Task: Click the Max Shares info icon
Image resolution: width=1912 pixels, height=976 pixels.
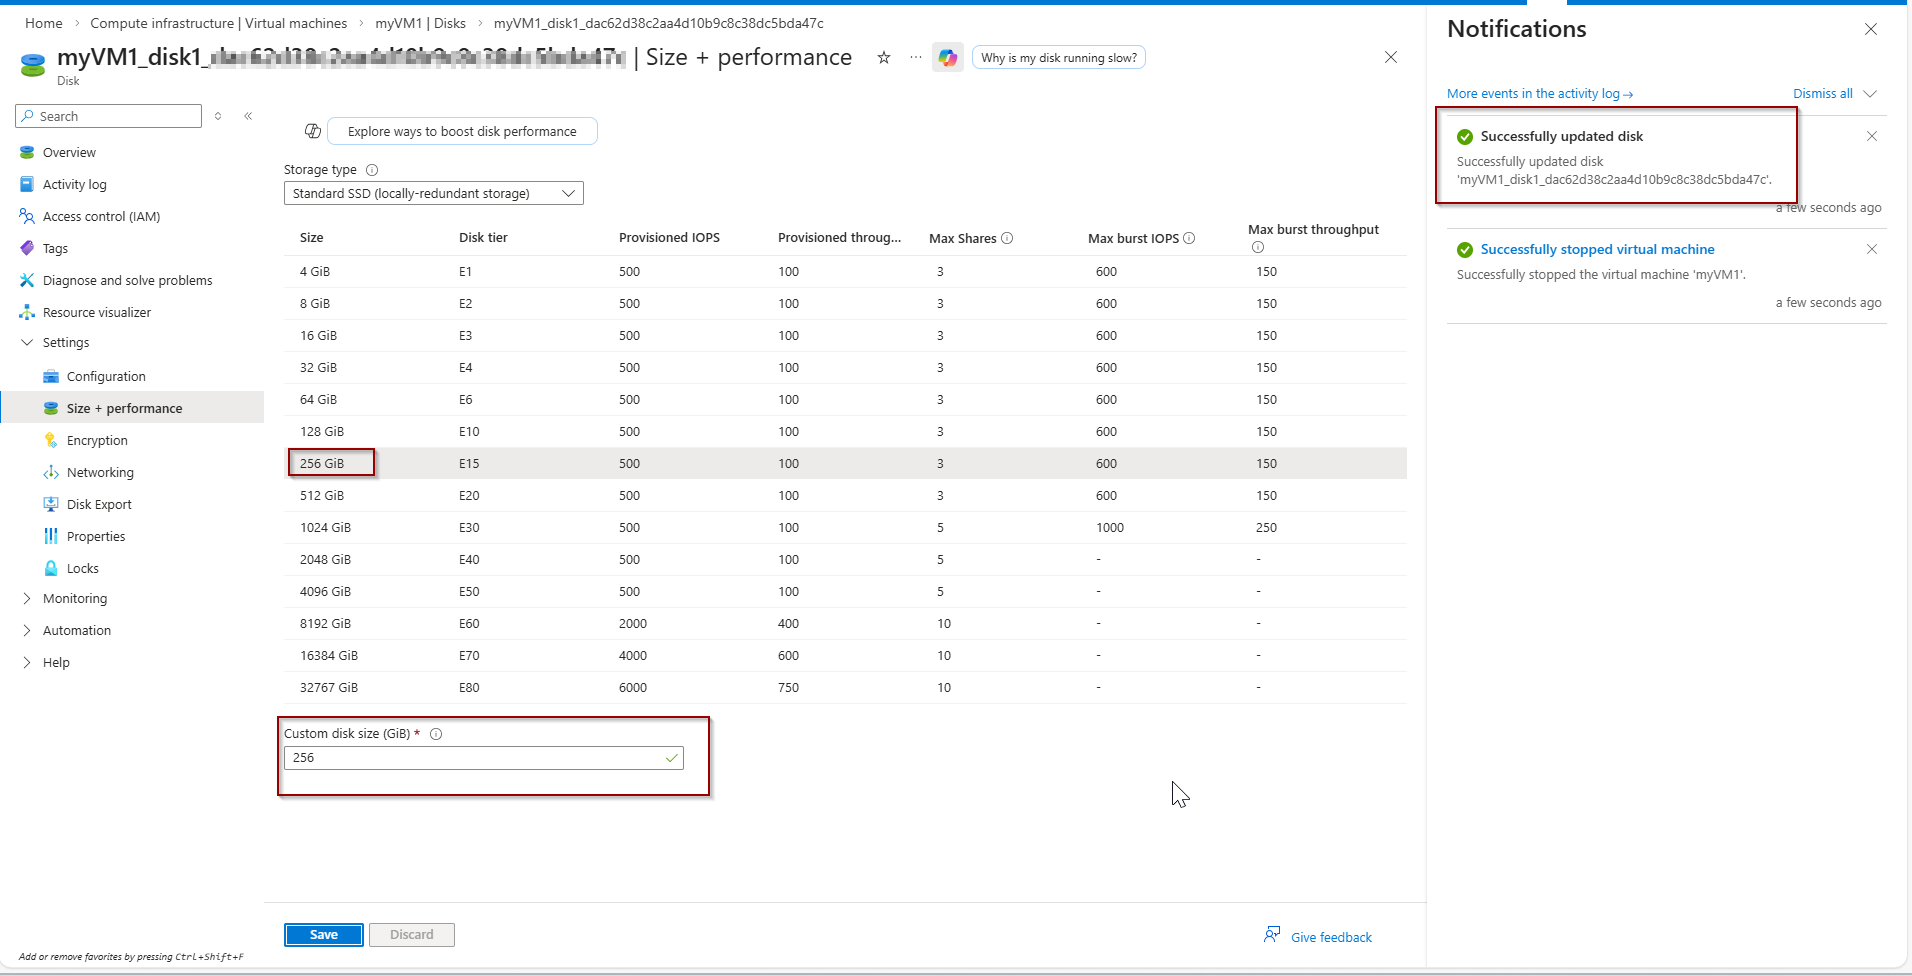Action: tap(1007, 238)
